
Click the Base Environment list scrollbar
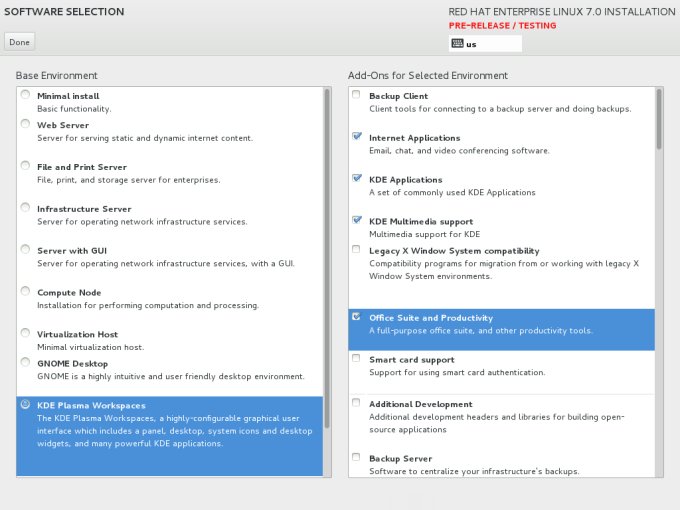(x=327, y=258)
